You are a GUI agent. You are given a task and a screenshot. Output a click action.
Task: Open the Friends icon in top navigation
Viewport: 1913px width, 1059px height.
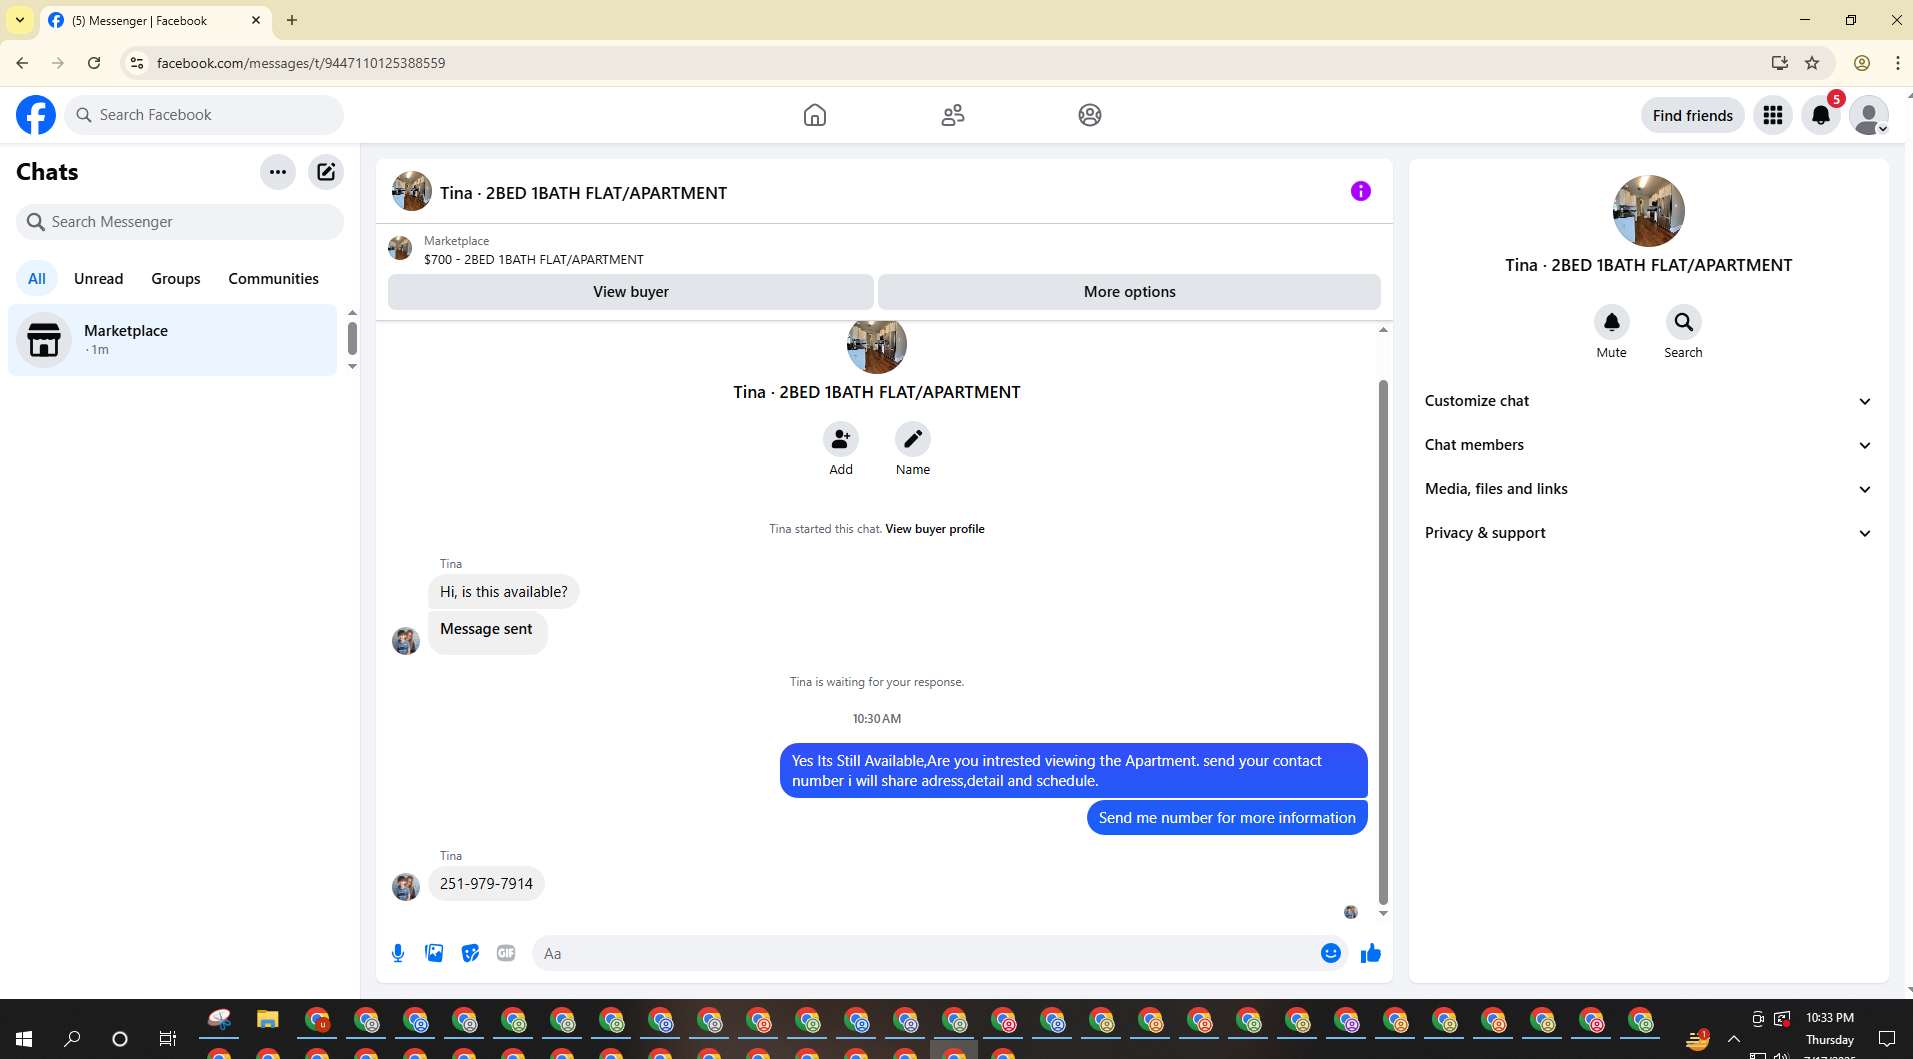click(953, 115)
